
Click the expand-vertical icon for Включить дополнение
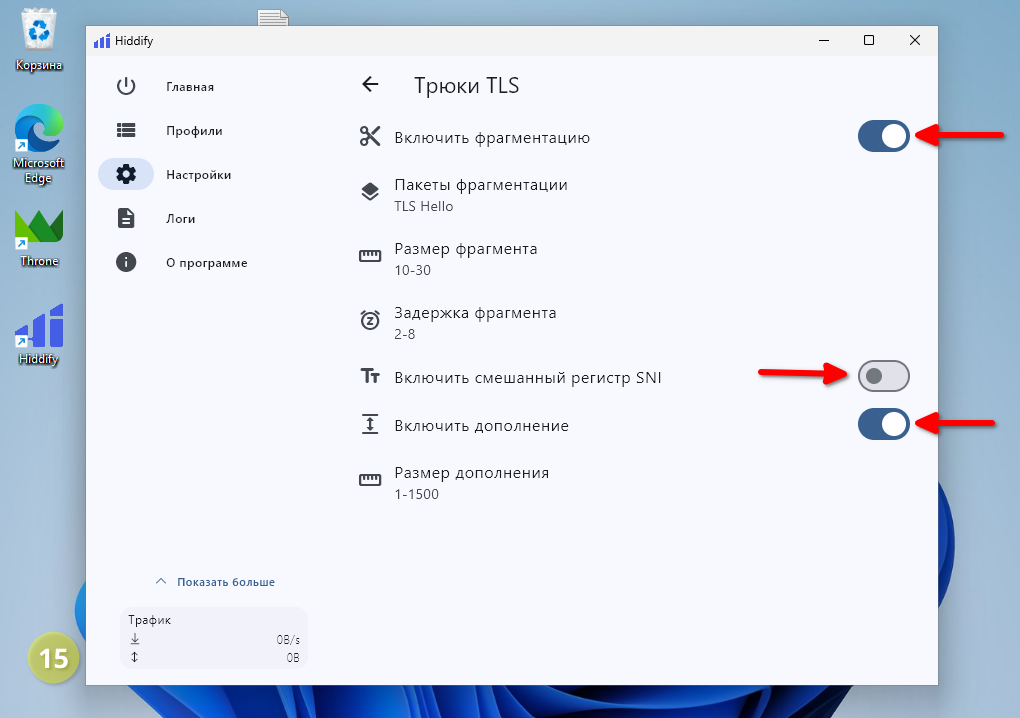369,424
